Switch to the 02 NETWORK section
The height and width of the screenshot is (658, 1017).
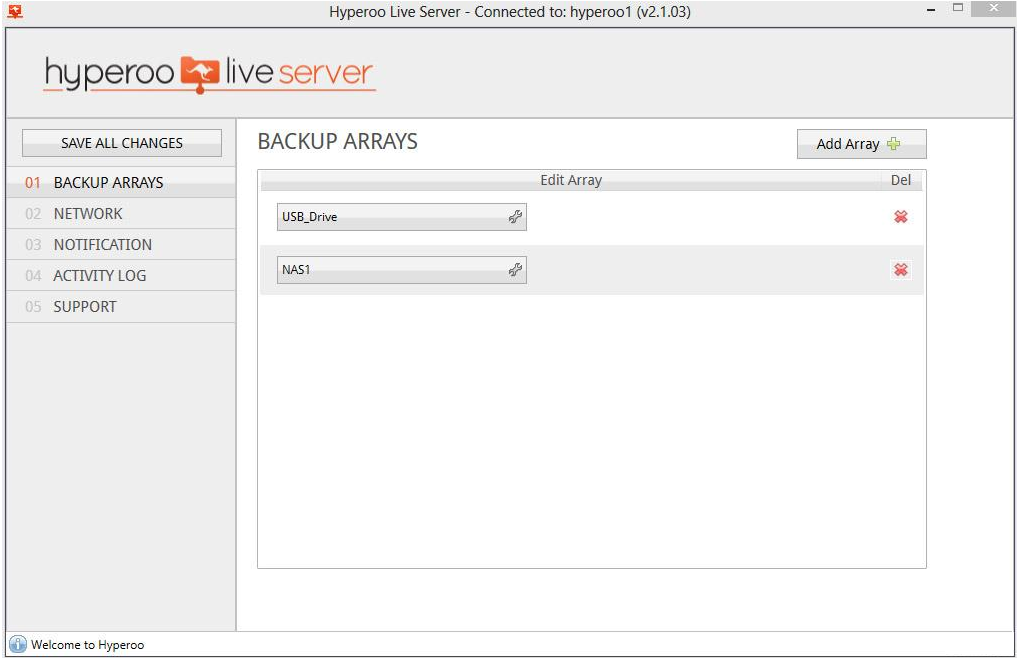[88, 214]
